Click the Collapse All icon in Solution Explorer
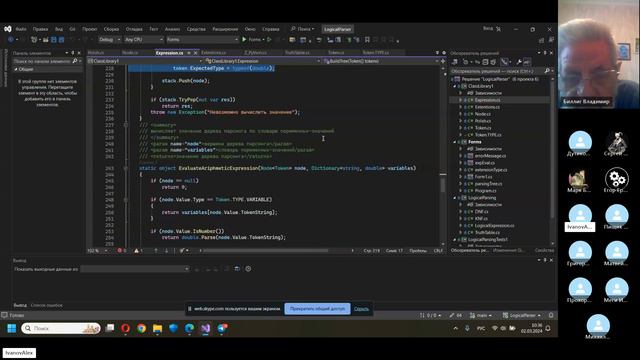Screen dimensions: 640x360 485,62
